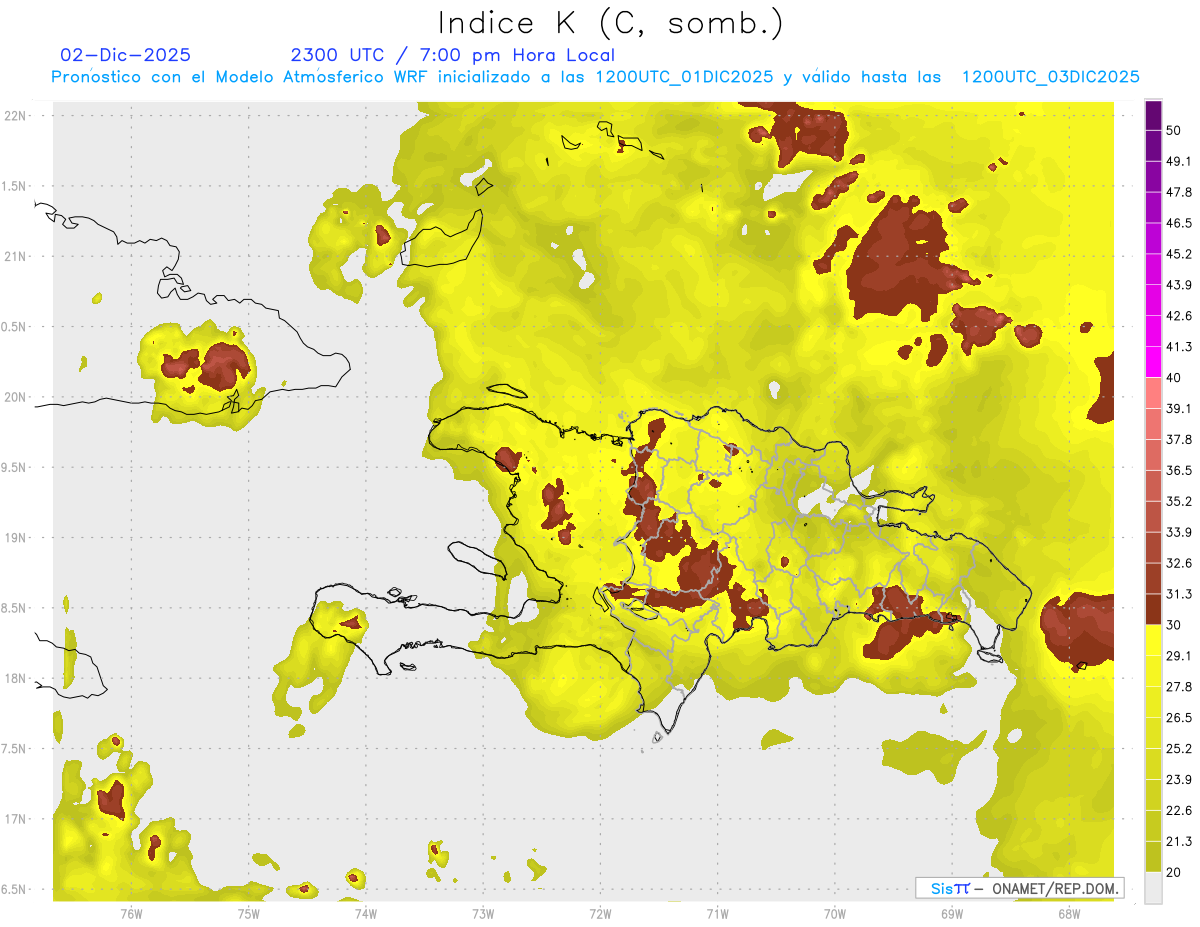Click the title 'Indice K (C, somb.)'

610,24
